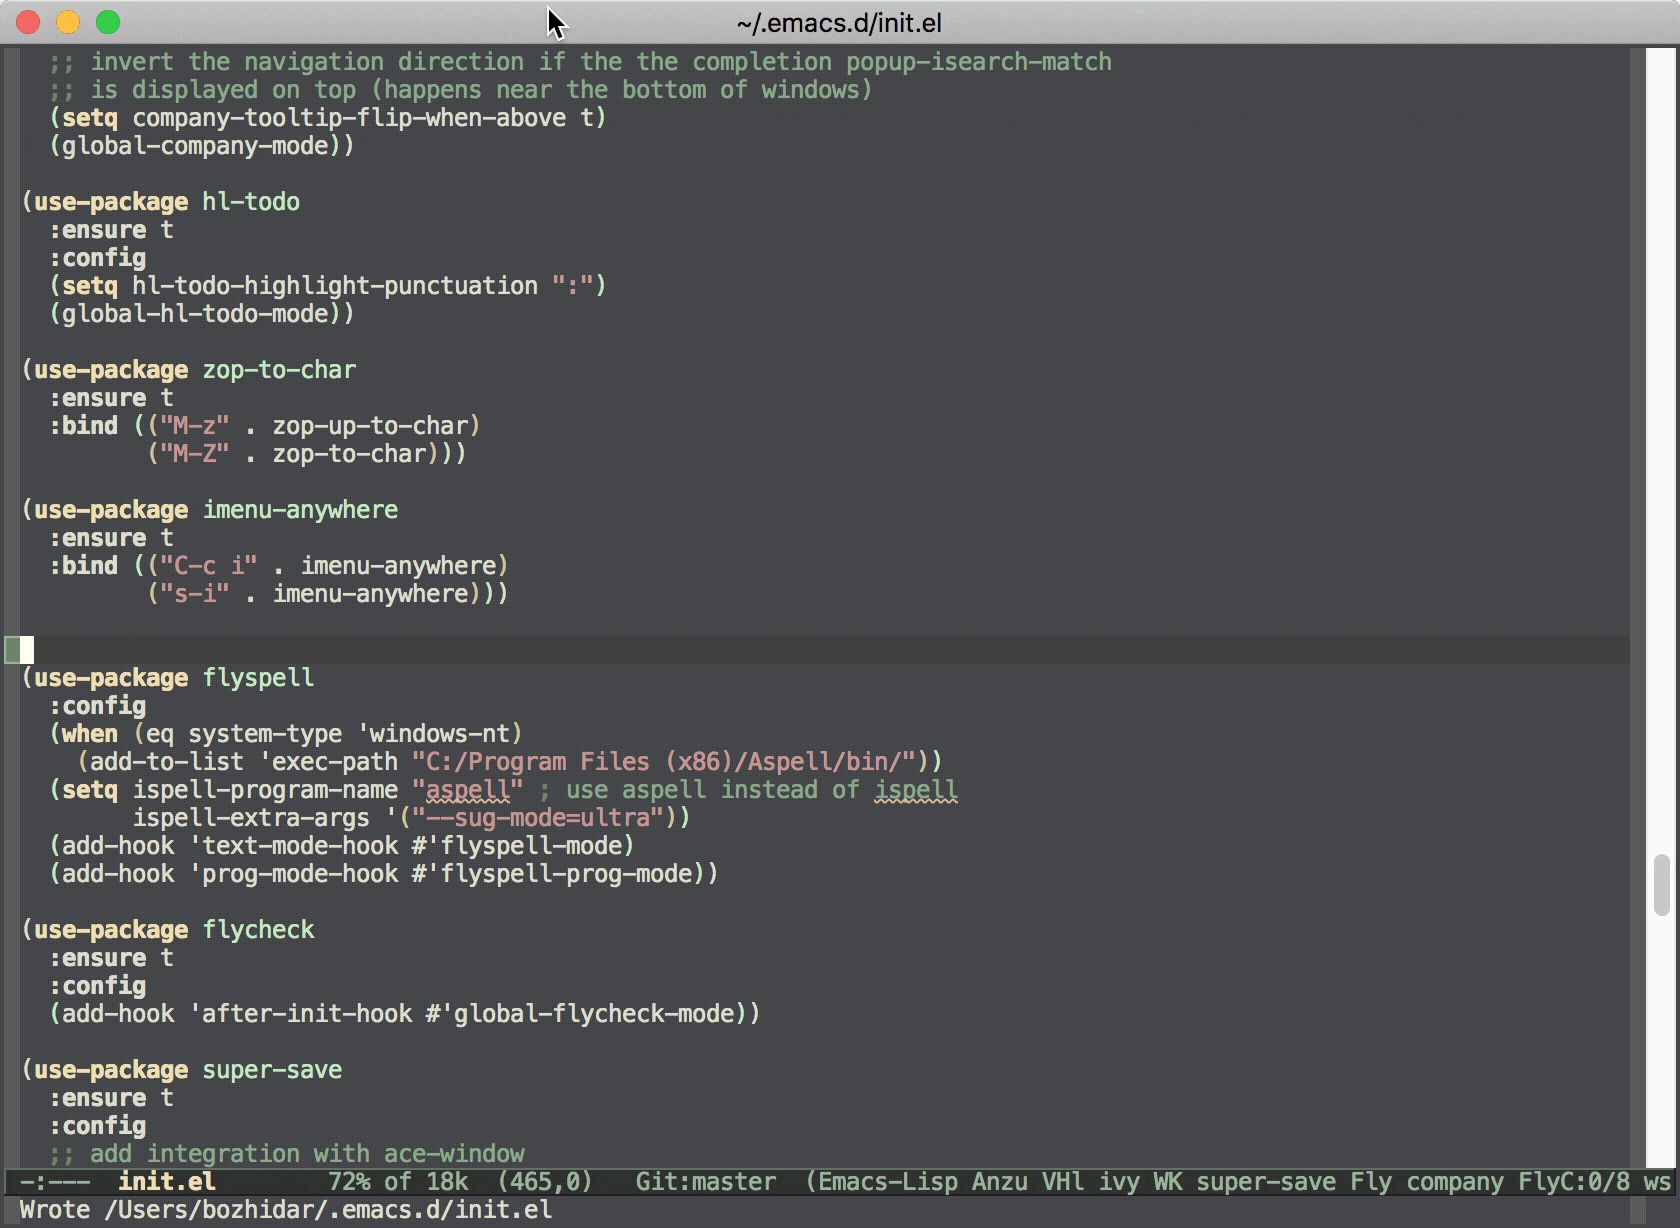Click the WK which-key indicator
The image size is (1680, 1228).
pos(1167,1182)
